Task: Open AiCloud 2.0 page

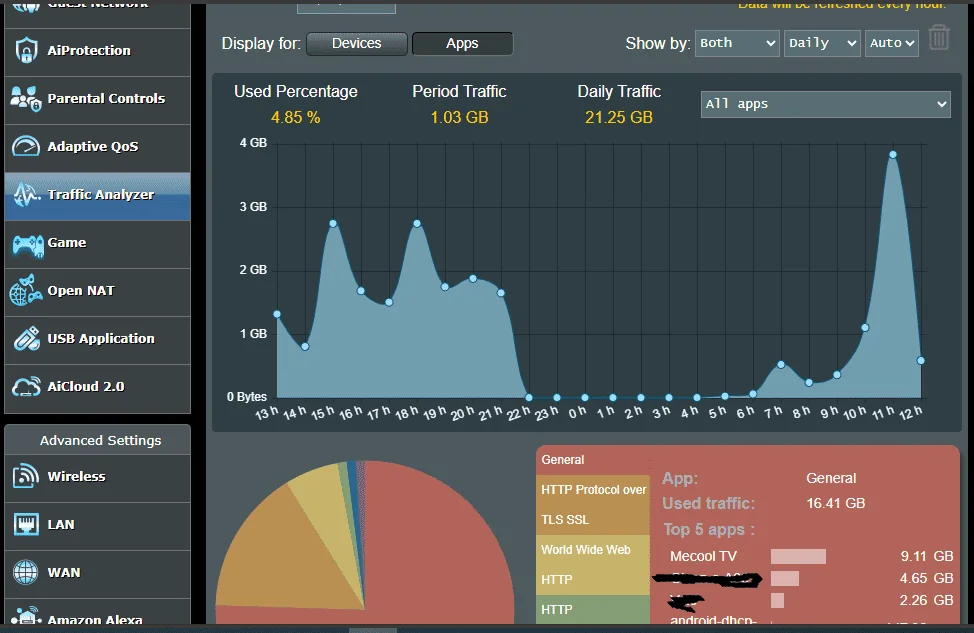Action: coord(98,388)
